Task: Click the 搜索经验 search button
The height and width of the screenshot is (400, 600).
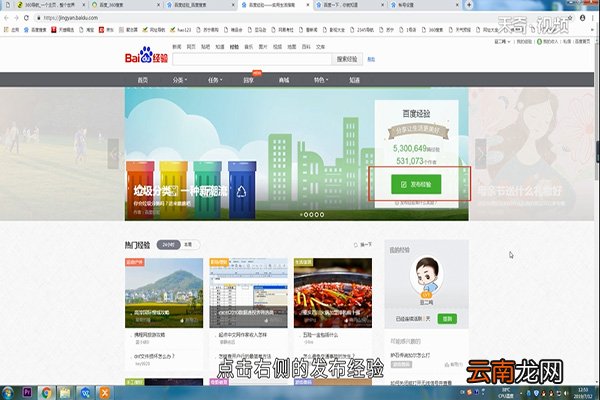Action: click(347, 59)
